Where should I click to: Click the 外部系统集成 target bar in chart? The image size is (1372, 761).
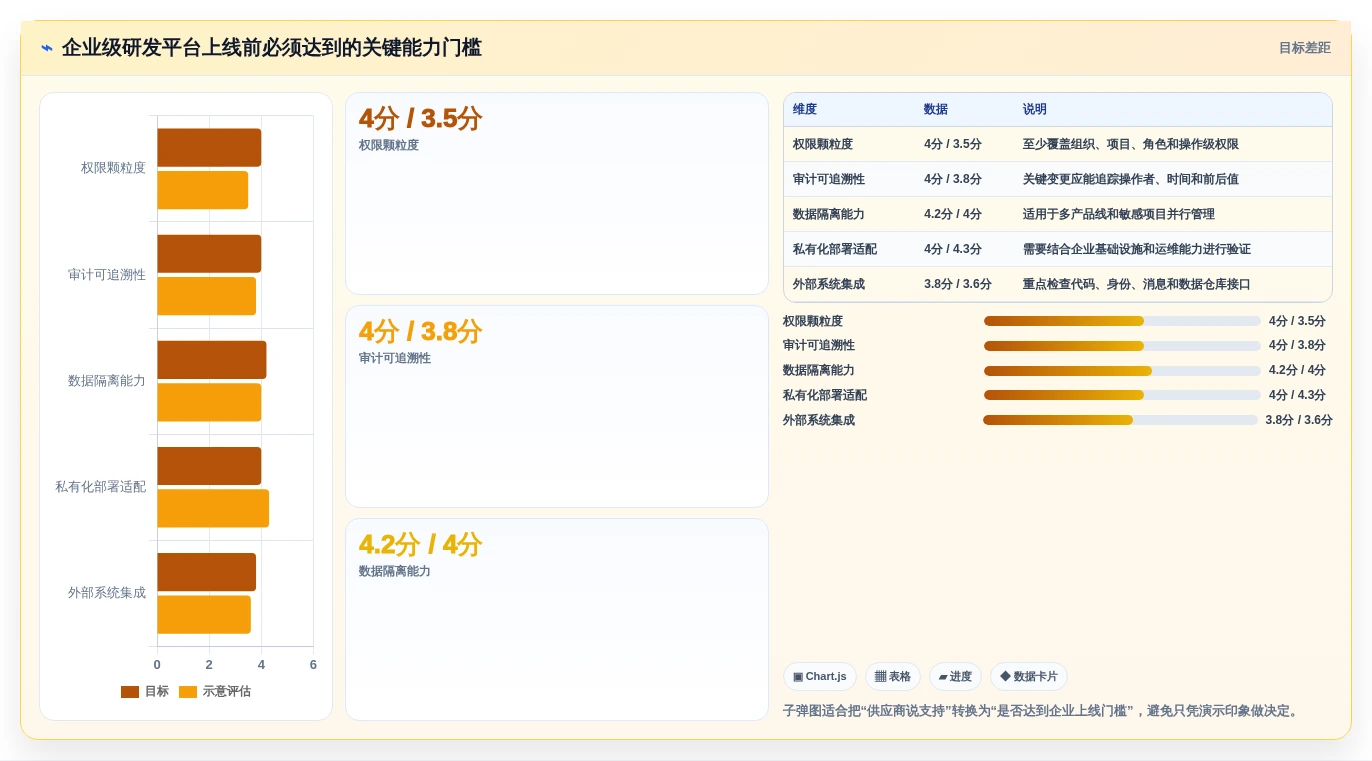click(x=206, y=572)
